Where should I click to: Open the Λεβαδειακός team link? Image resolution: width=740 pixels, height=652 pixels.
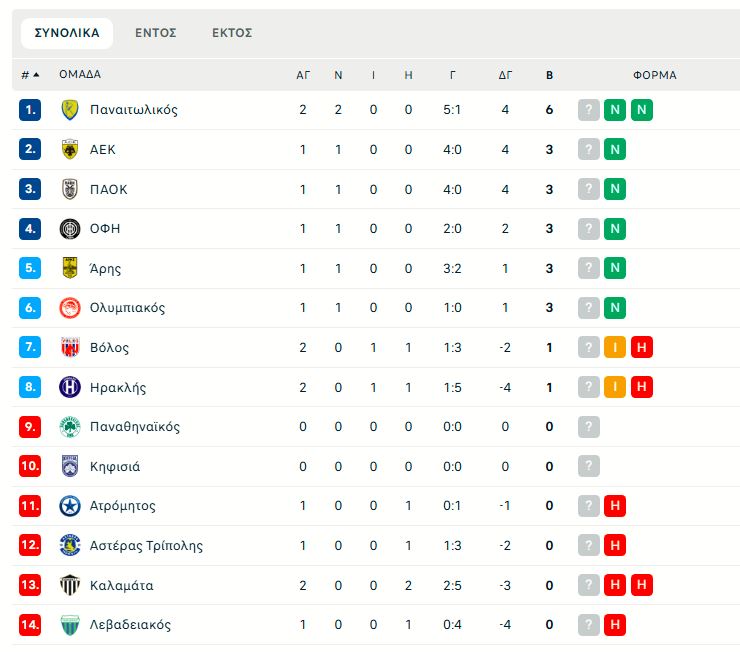[130, 625]
